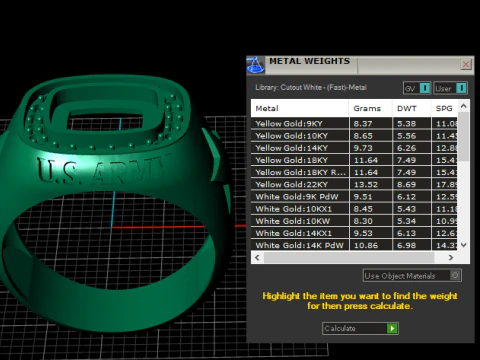Click the horizontal scrollbar right arrow
The image size is (480, 360).
pyautogui.click(x=451, y=258)
